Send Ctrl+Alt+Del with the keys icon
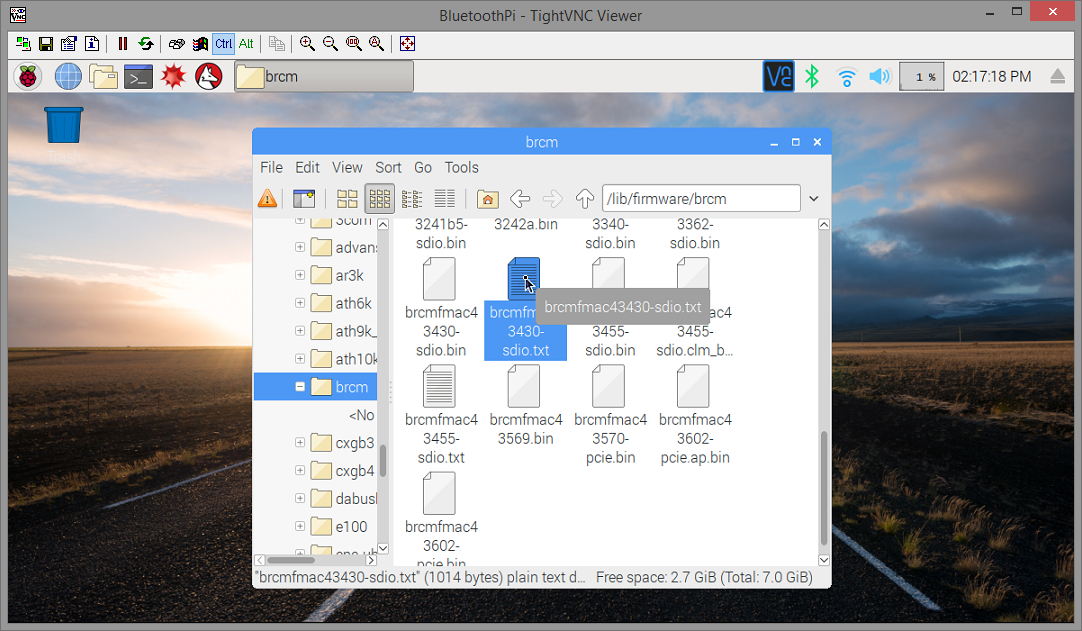 pyautogui.click(x=177, y=43)
